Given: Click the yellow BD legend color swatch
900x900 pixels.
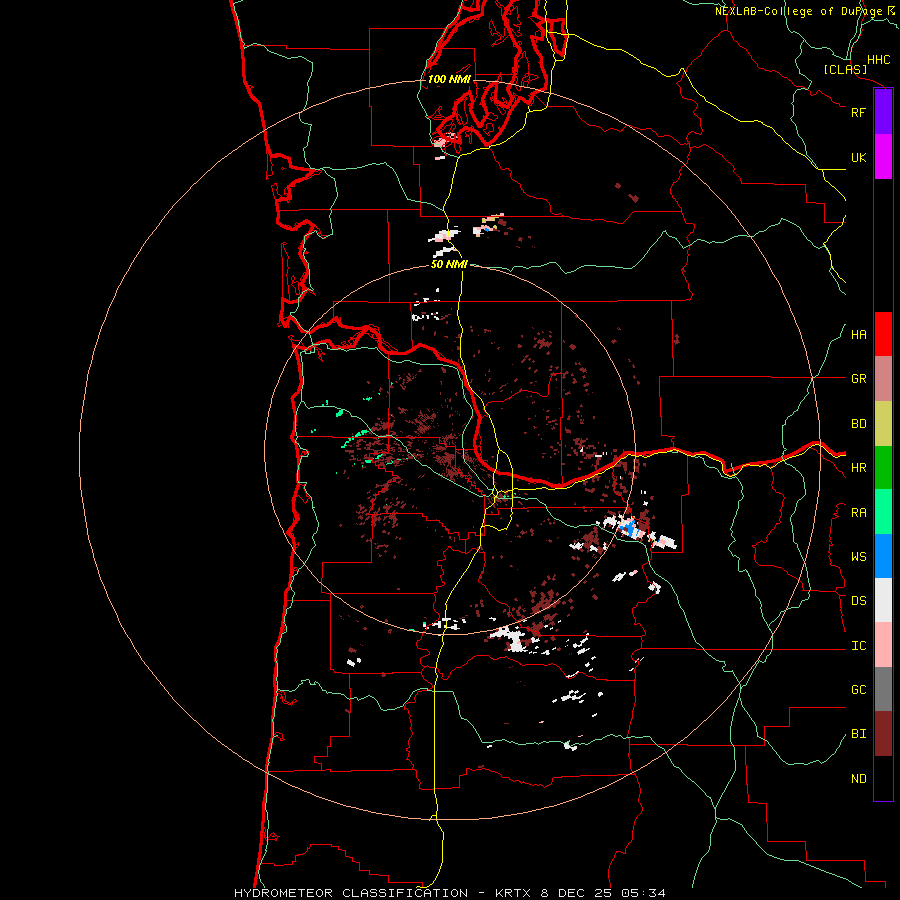Looking at the screenshot, I should coord(883,424).
